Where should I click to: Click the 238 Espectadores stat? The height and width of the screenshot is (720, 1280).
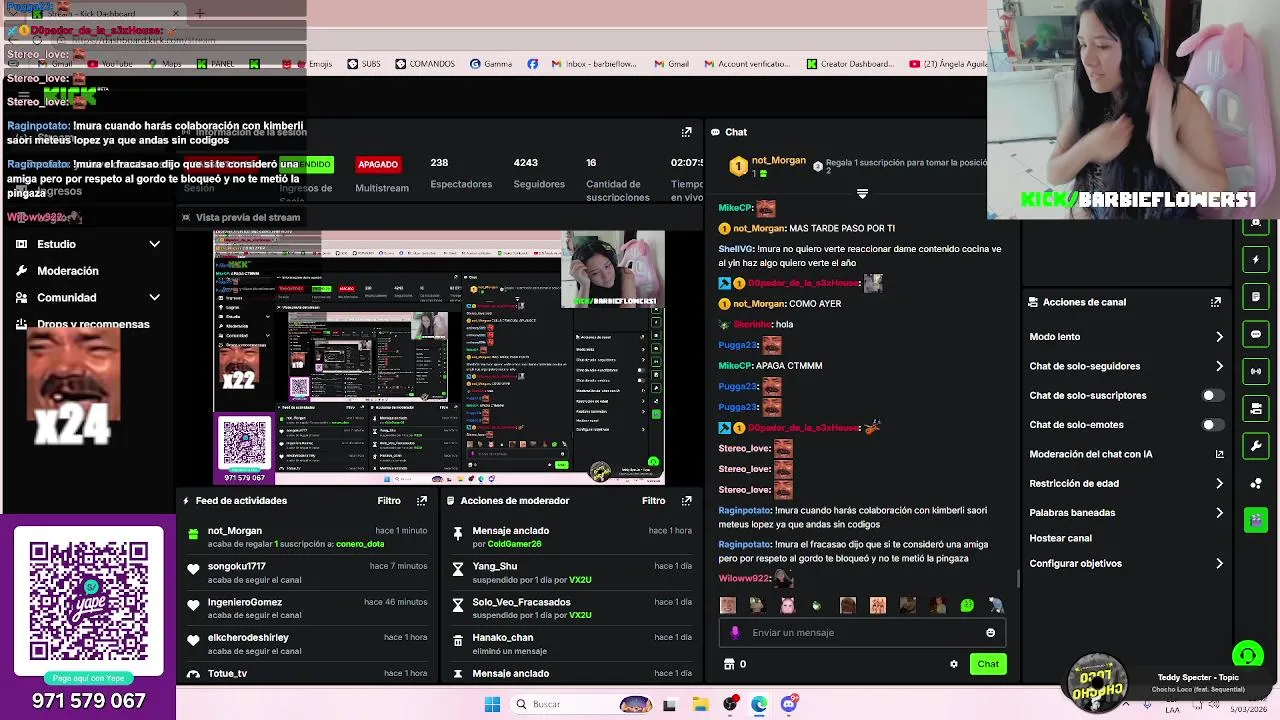tap(461, 173)
